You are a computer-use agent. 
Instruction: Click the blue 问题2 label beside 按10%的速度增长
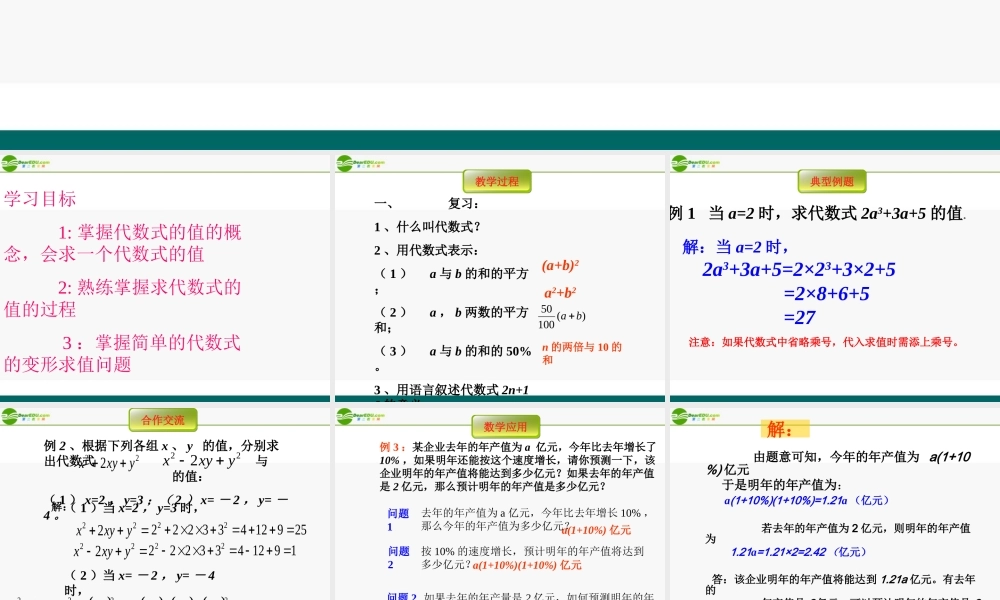pyautogui.click(x=399, y=558)
